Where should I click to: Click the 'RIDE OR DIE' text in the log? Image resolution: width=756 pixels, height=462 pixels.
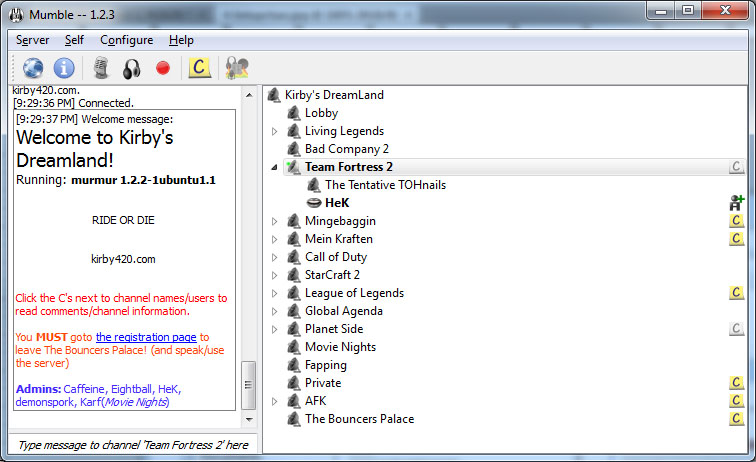click(123, 220)
